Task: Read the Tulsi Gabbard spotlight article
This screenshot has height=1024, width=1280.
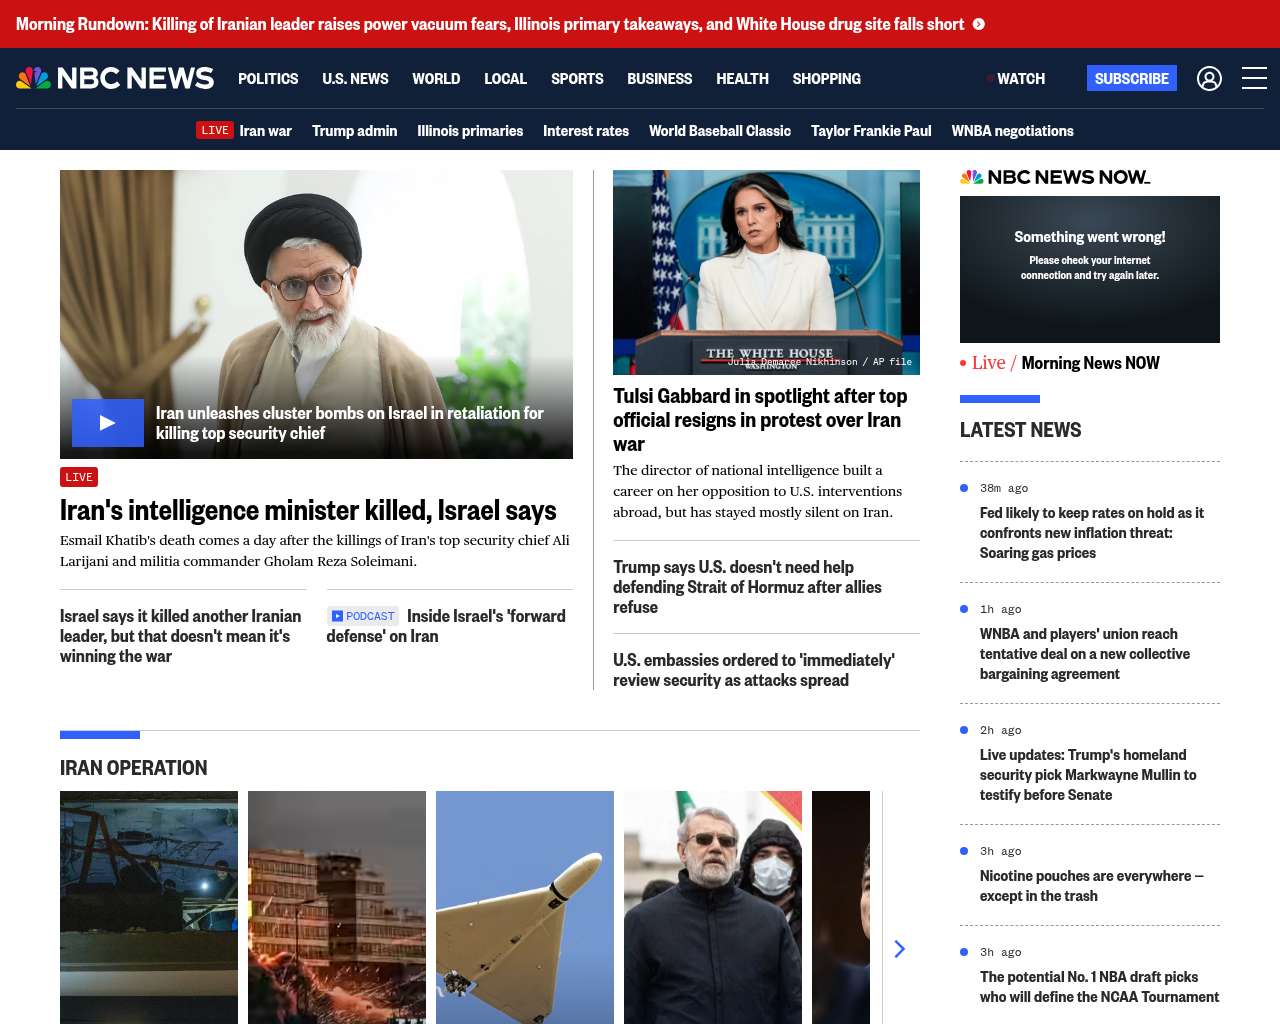Action: pos(760,420)
